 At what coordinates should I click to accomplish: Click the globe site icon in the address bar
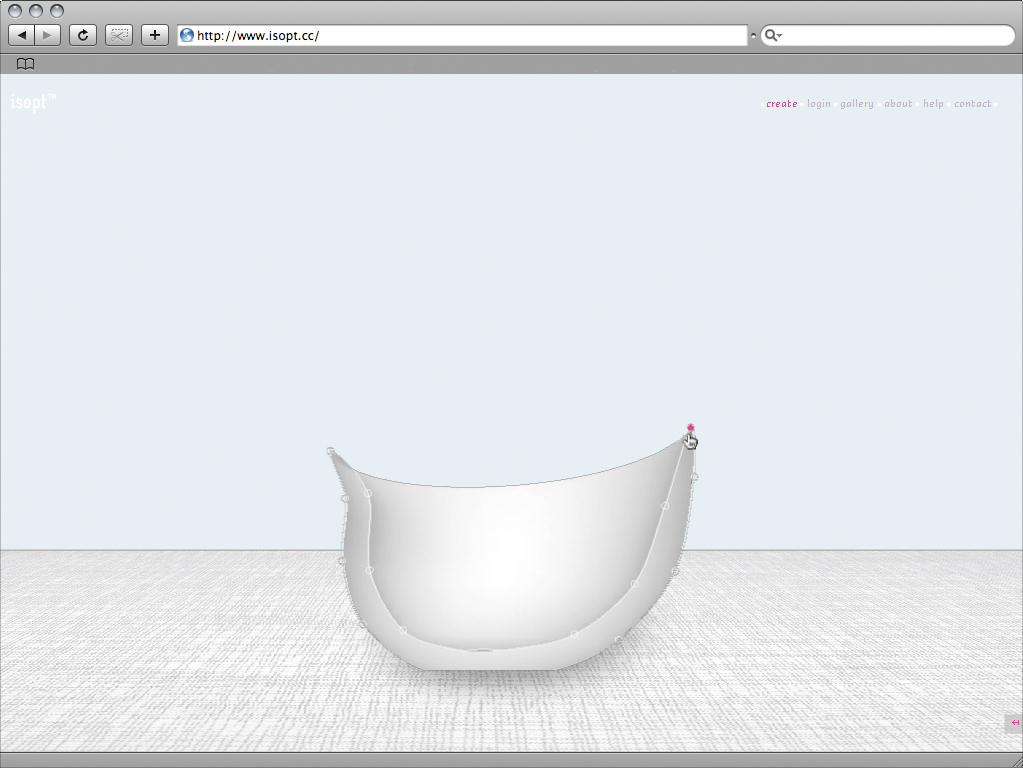(187, 35)
